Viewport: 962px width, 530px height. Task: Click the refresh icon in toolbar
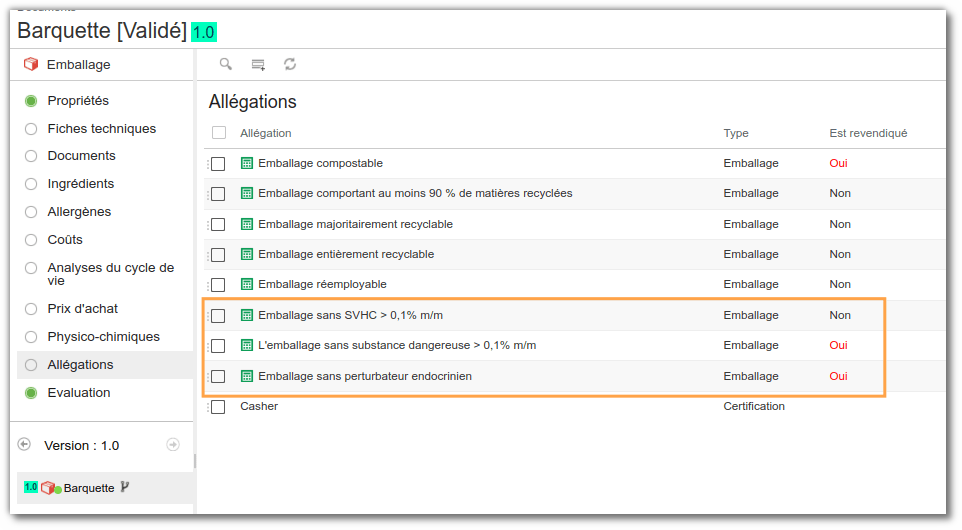[x=290, y=64]
